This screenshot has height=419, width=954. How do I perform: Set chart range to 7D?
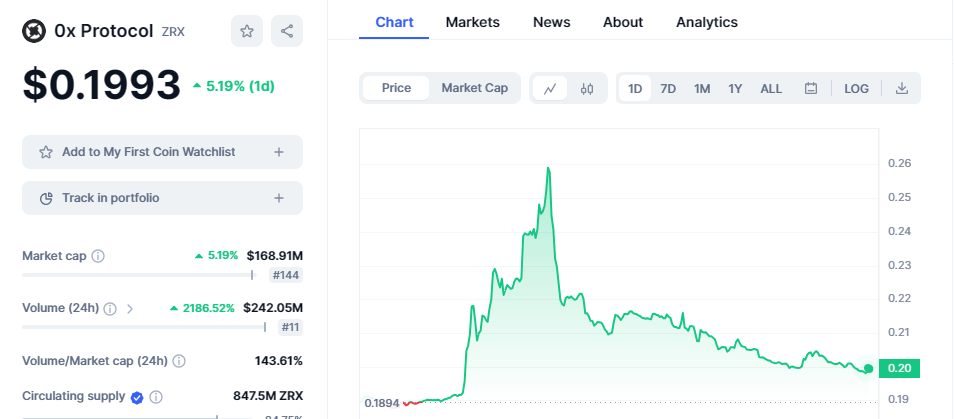[x=668, y=89]
